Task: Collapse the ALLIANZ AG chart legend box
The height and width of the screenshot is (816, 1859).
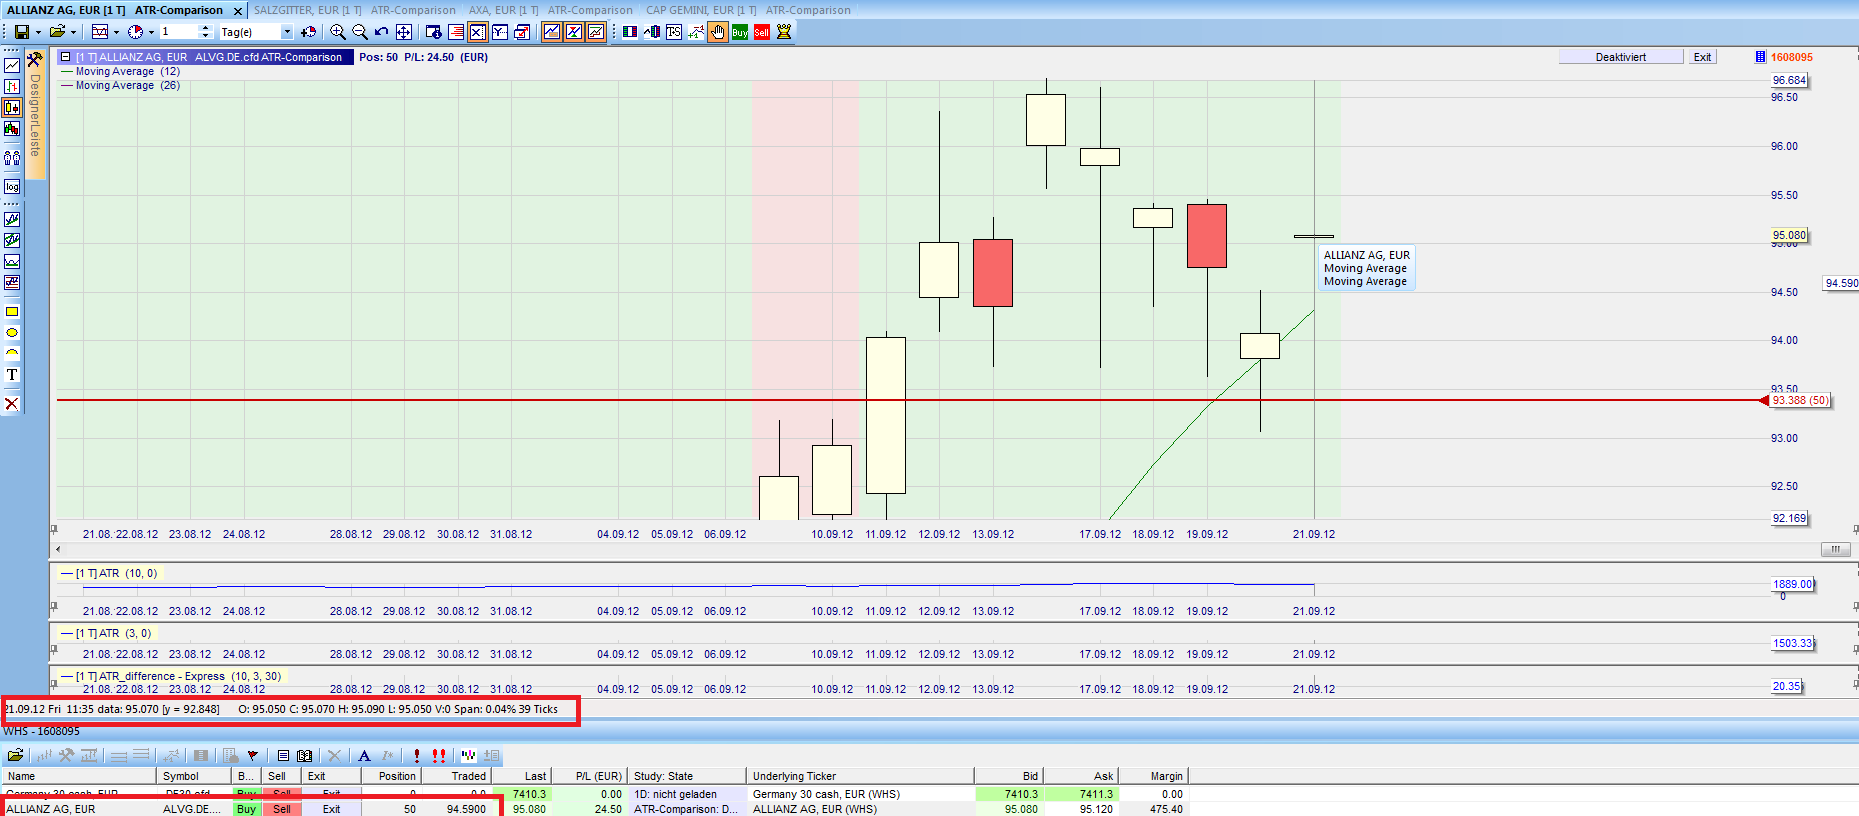Action: (66, 57)
